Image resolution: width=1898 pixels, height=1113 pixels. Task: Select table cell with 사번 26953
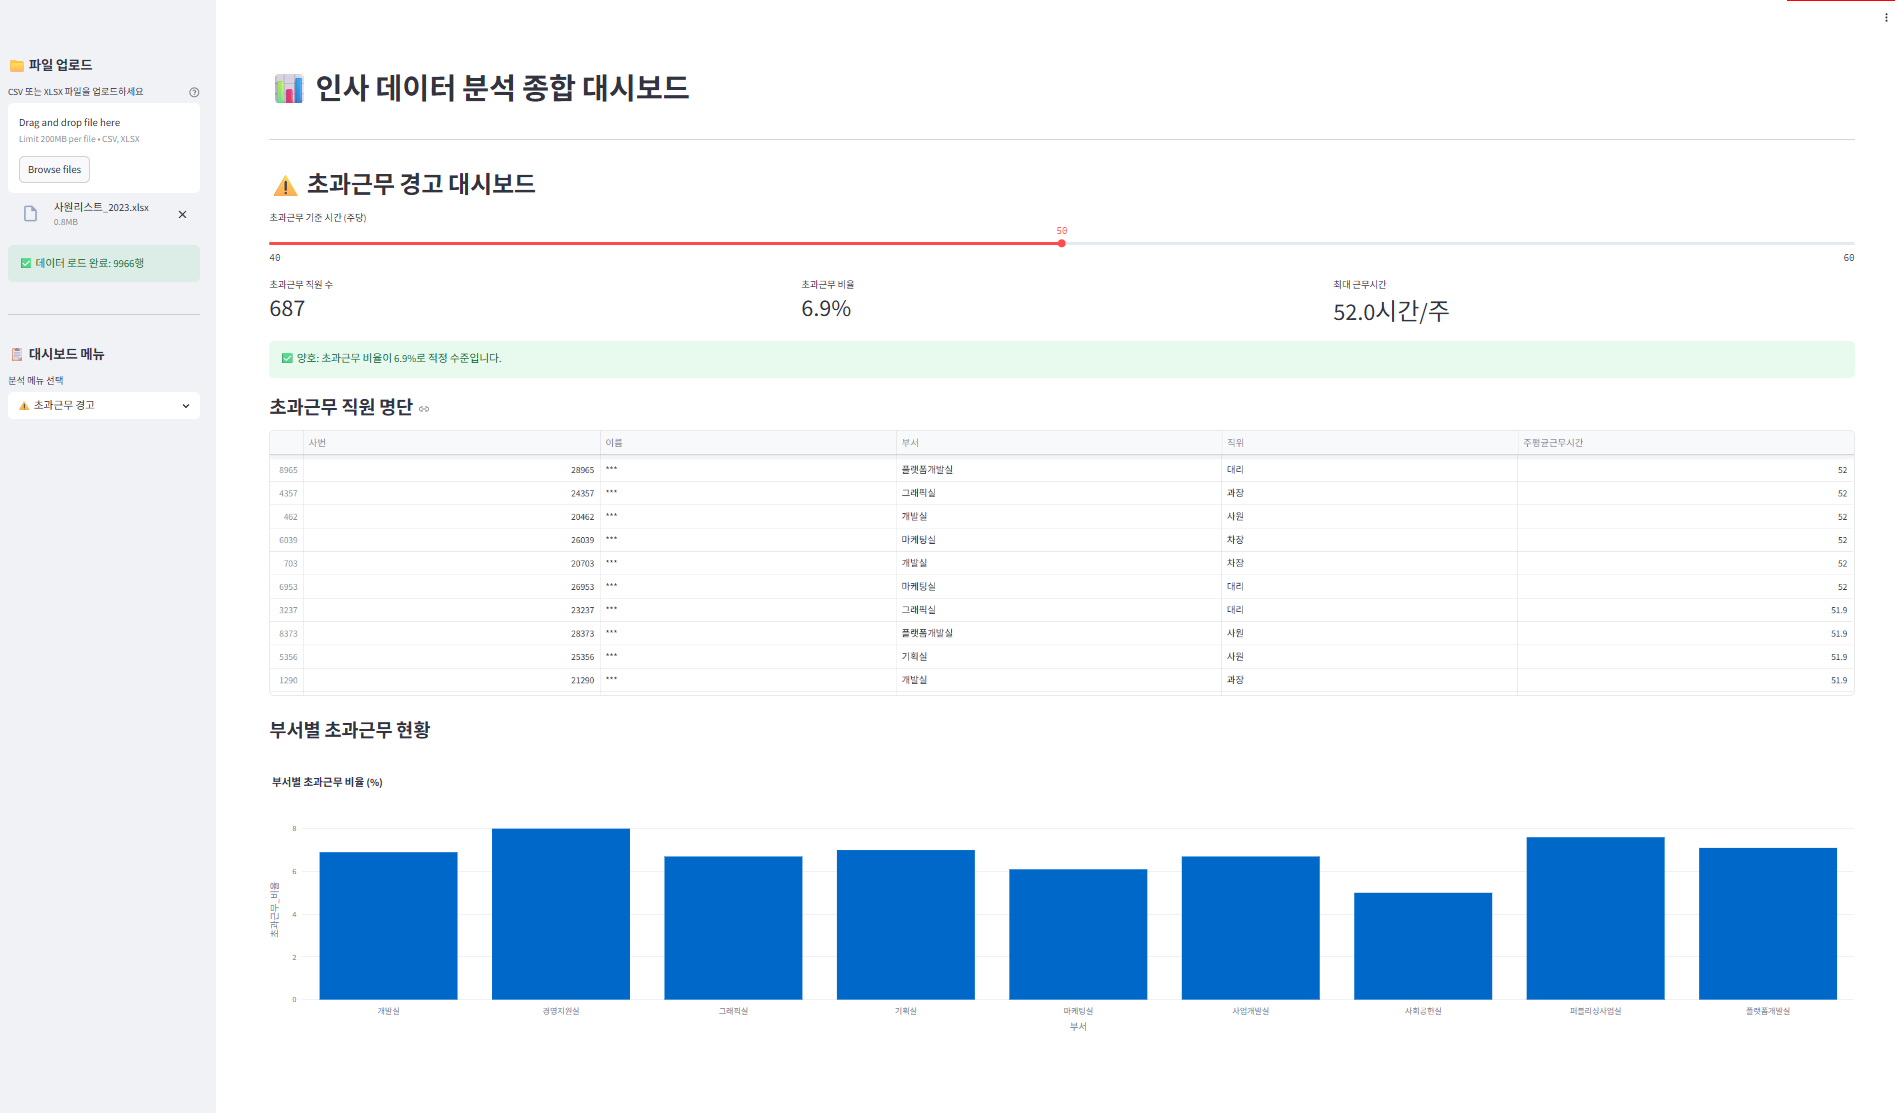point(452,587)
